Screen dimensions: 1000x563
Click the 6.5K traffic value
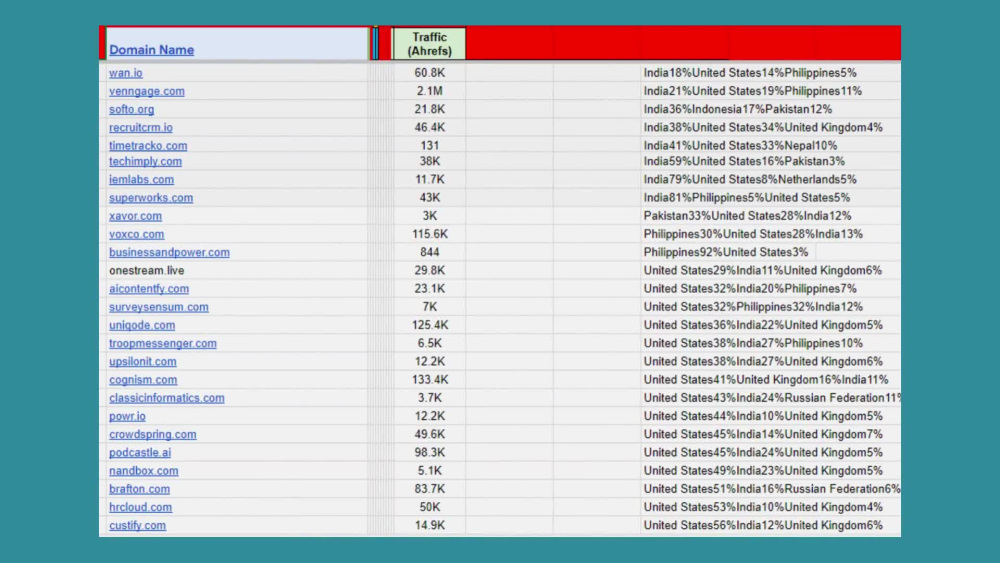(x=429, y=343)
